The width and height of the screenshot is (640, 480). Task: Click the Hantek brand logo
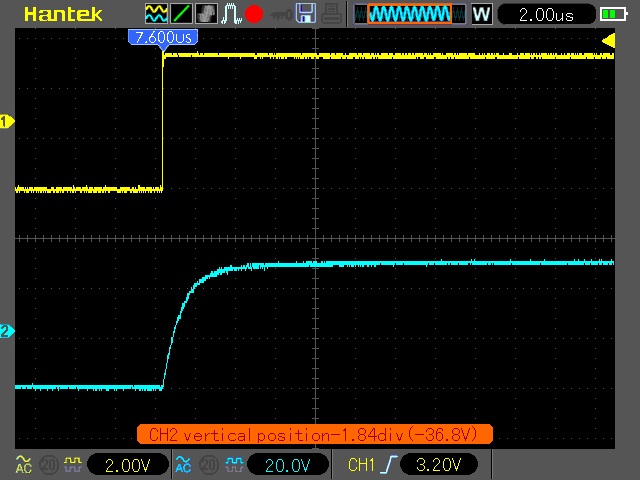coord(63,15)
